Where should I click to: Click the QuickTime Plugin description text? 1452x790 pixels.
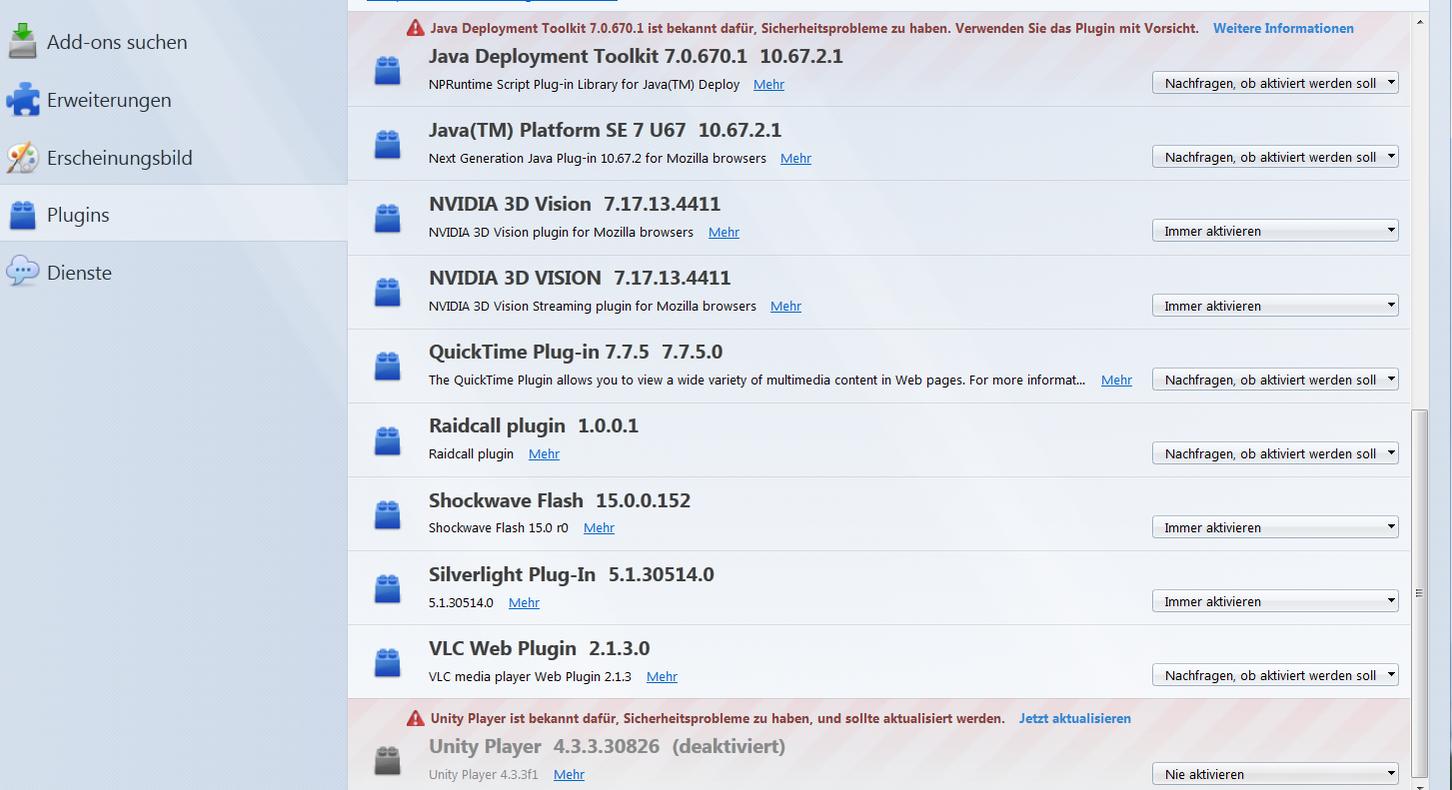coord(757,380)
